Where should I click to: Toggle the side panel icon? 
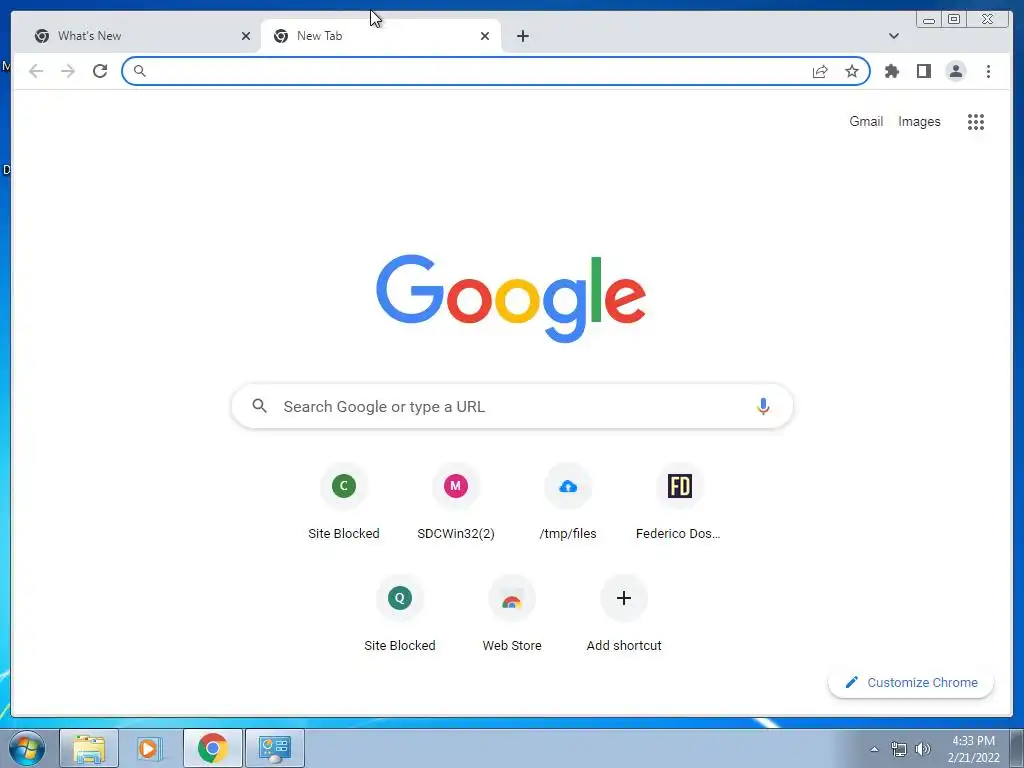tap(923, 71)
